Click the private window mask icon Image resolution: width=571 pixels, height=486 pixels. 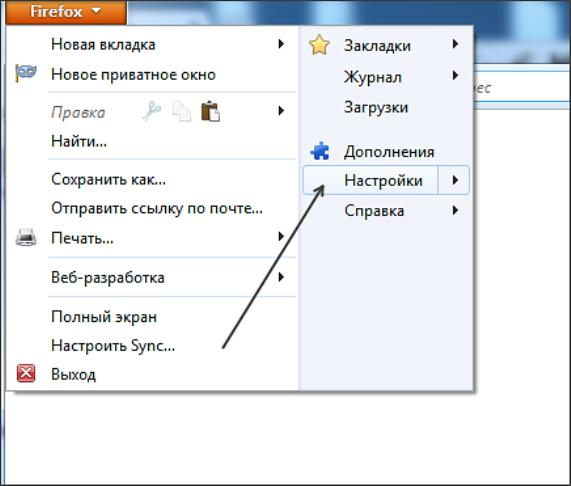pyautogui.click(x=26, y=72)
